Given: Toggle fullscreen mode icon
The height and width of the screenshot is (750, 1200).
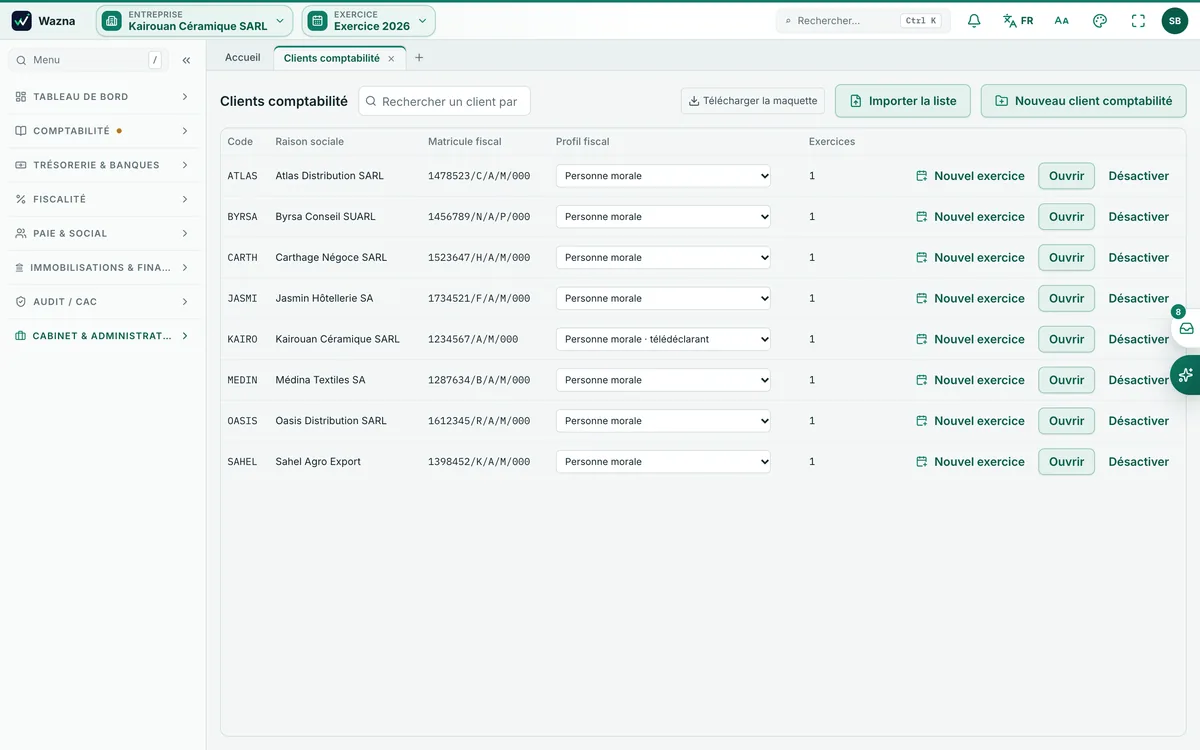Looking at the screenshot, I should 1138,21.
